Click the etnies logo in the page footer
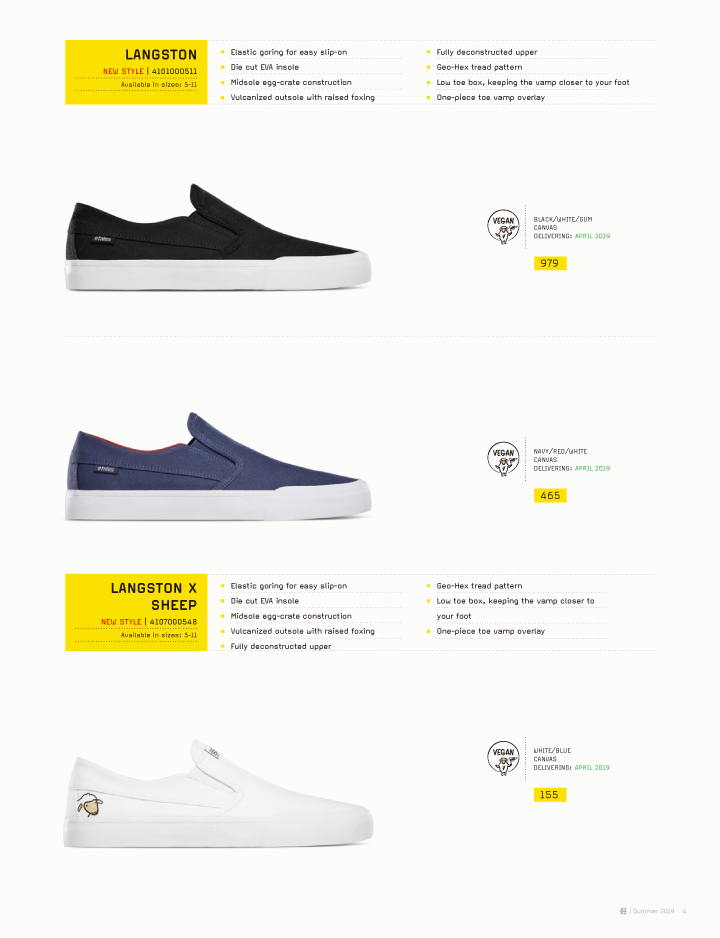The height and width of the screenshot is (938, 720). pos(623,911)
